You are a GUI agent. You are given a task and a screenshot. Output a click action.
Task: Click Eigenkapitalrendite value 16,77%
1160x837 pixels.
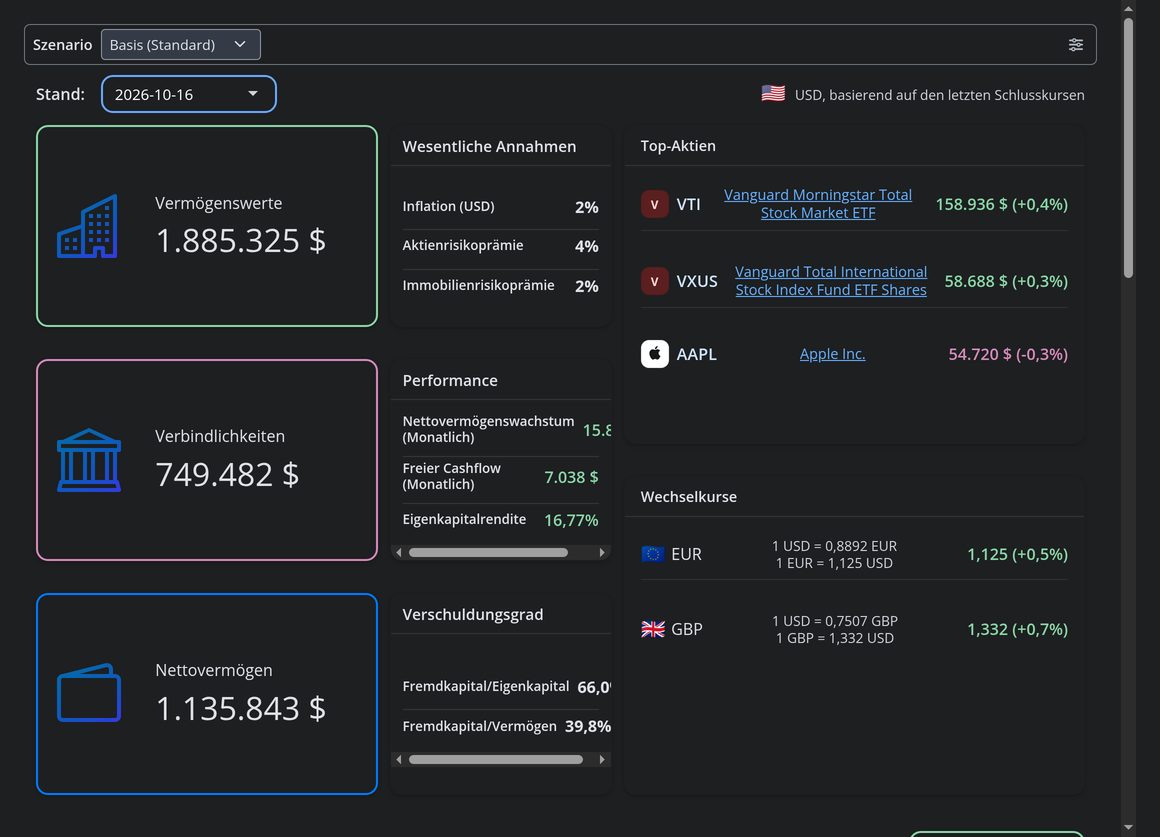click(x=571, y=520)
